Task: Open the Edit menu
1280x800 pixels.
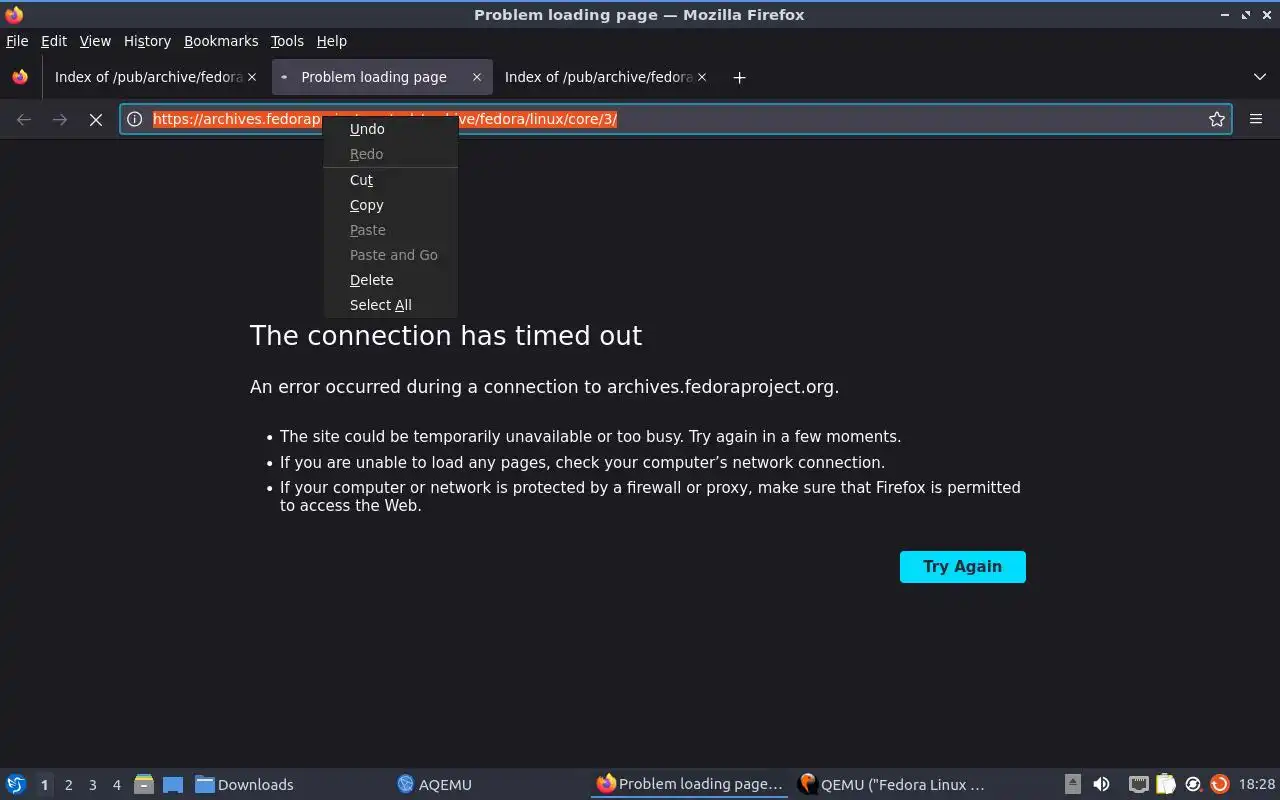Action: [54, 41]
